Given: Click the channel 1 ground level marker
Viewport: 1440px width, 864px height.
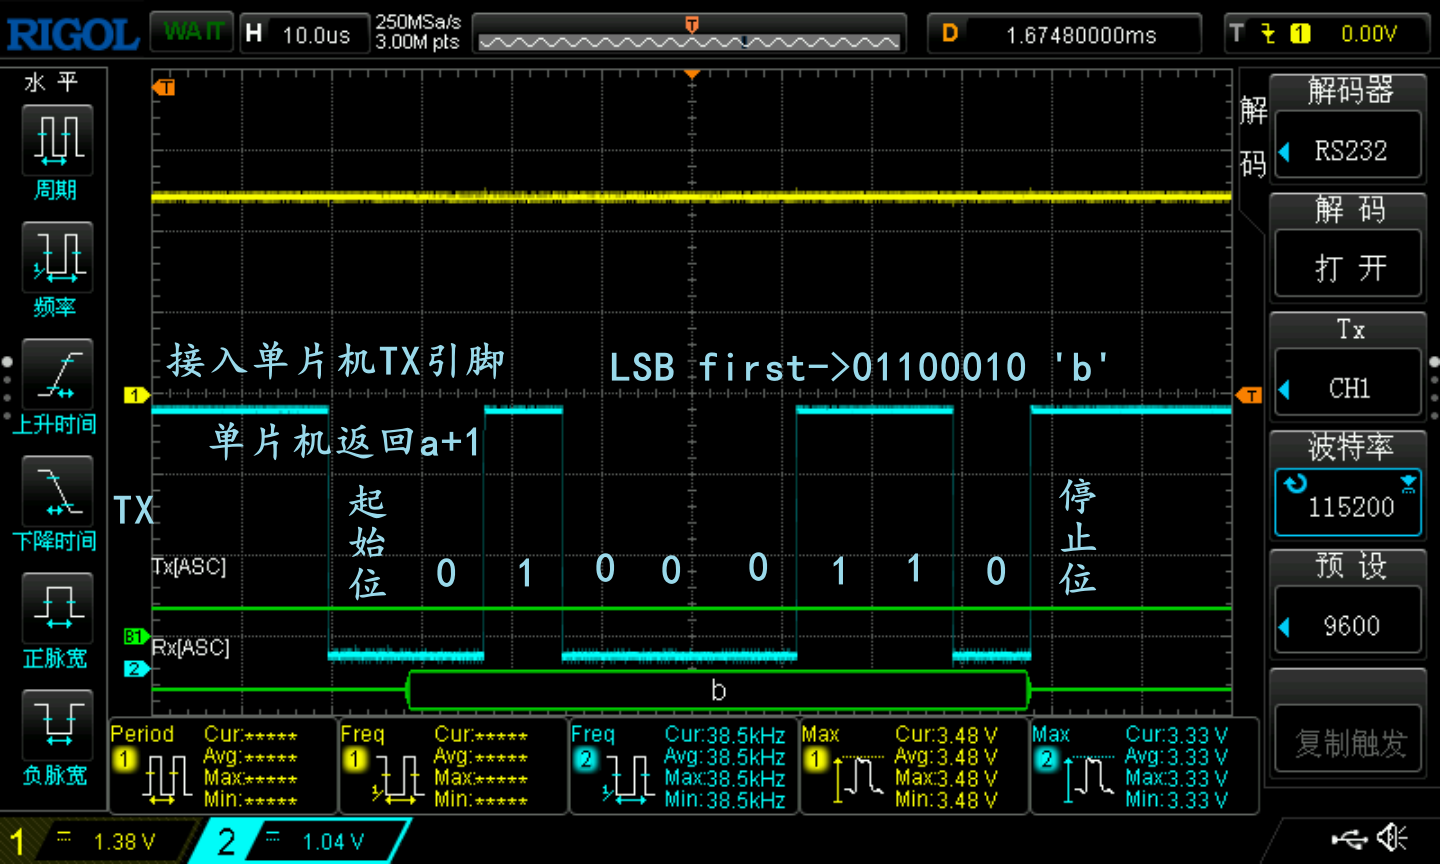Looking at the screenshot, I should pyautogui.click(x=136, y=395).
